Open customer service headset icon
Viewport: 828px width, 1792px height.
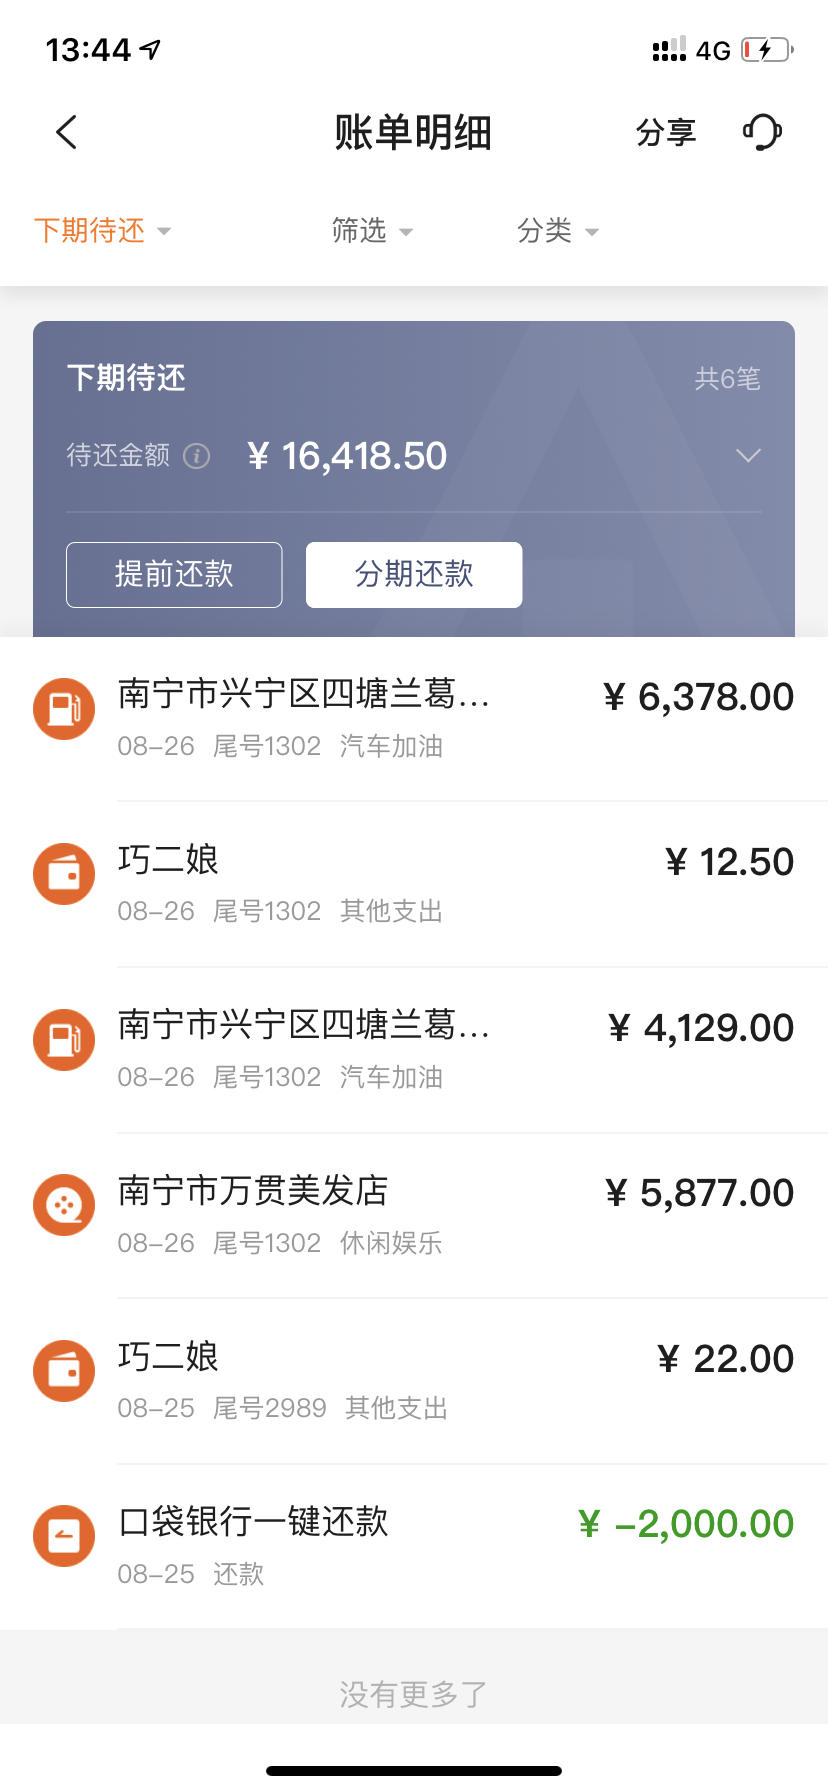762,132
